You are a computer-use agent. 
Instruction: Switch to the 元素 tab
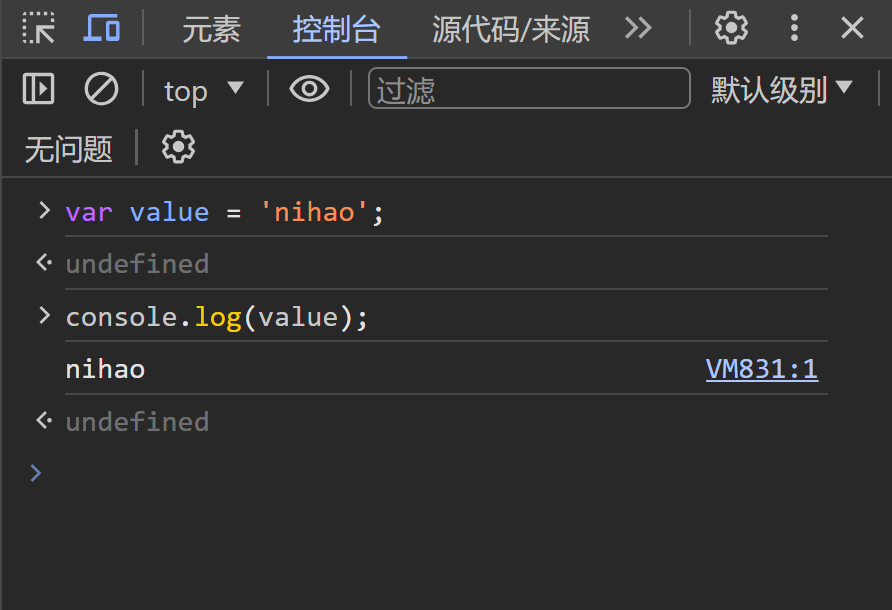click(x=210, y=30)
